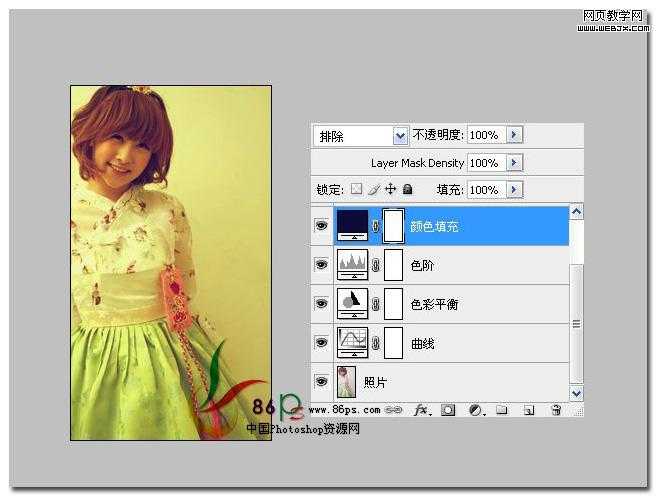Click the layers panel scroll down arrow

coord(576,394)
